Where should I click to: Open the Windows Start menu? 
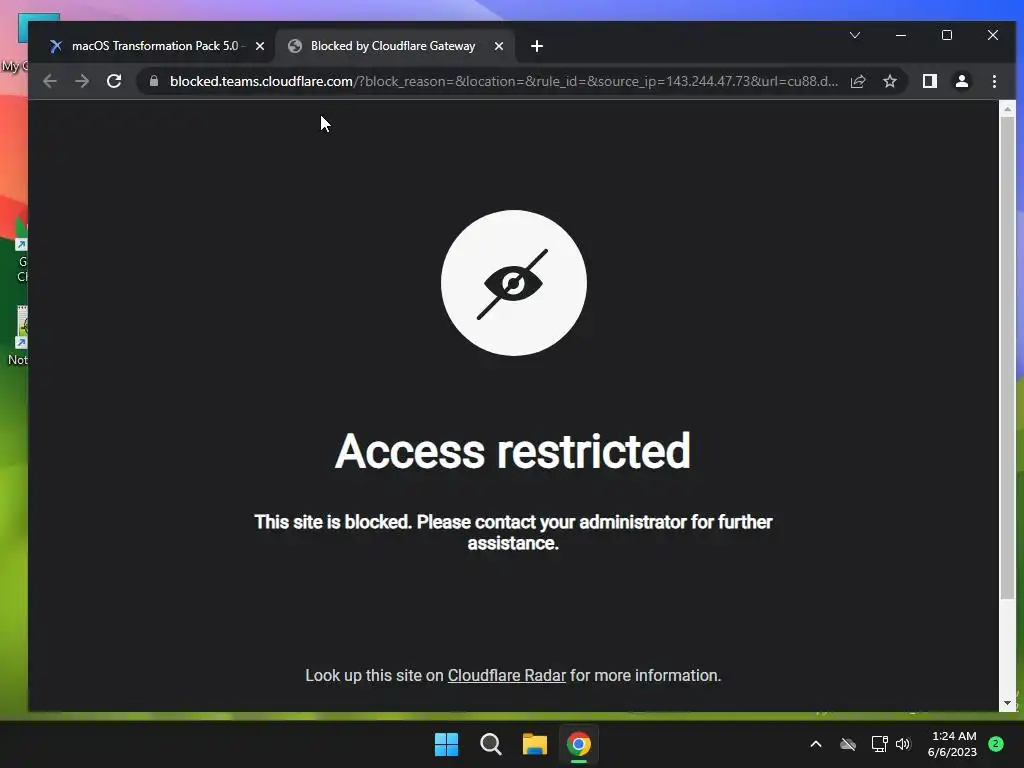(447, 744)
